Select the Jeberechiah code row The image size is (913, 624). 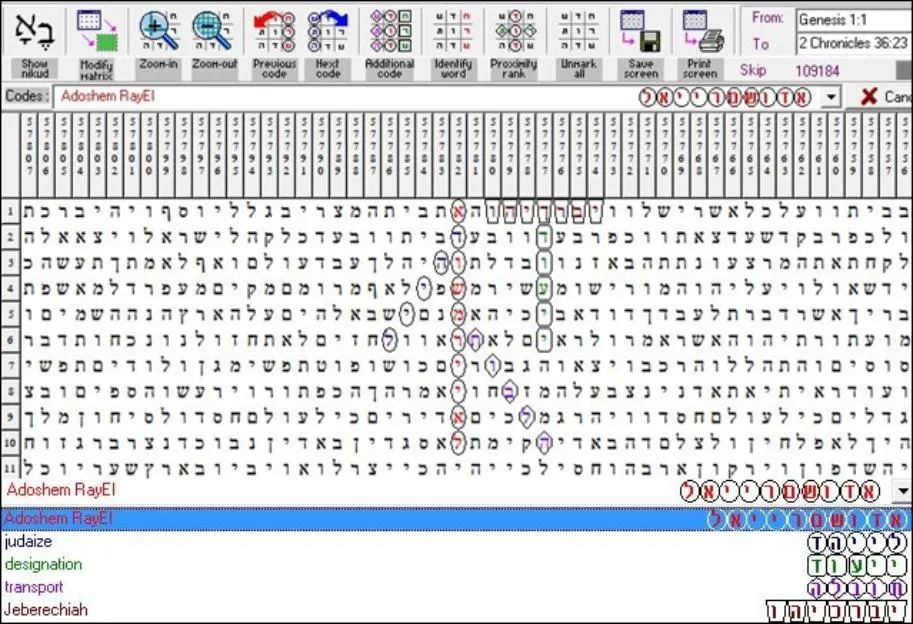click(456, 610)
